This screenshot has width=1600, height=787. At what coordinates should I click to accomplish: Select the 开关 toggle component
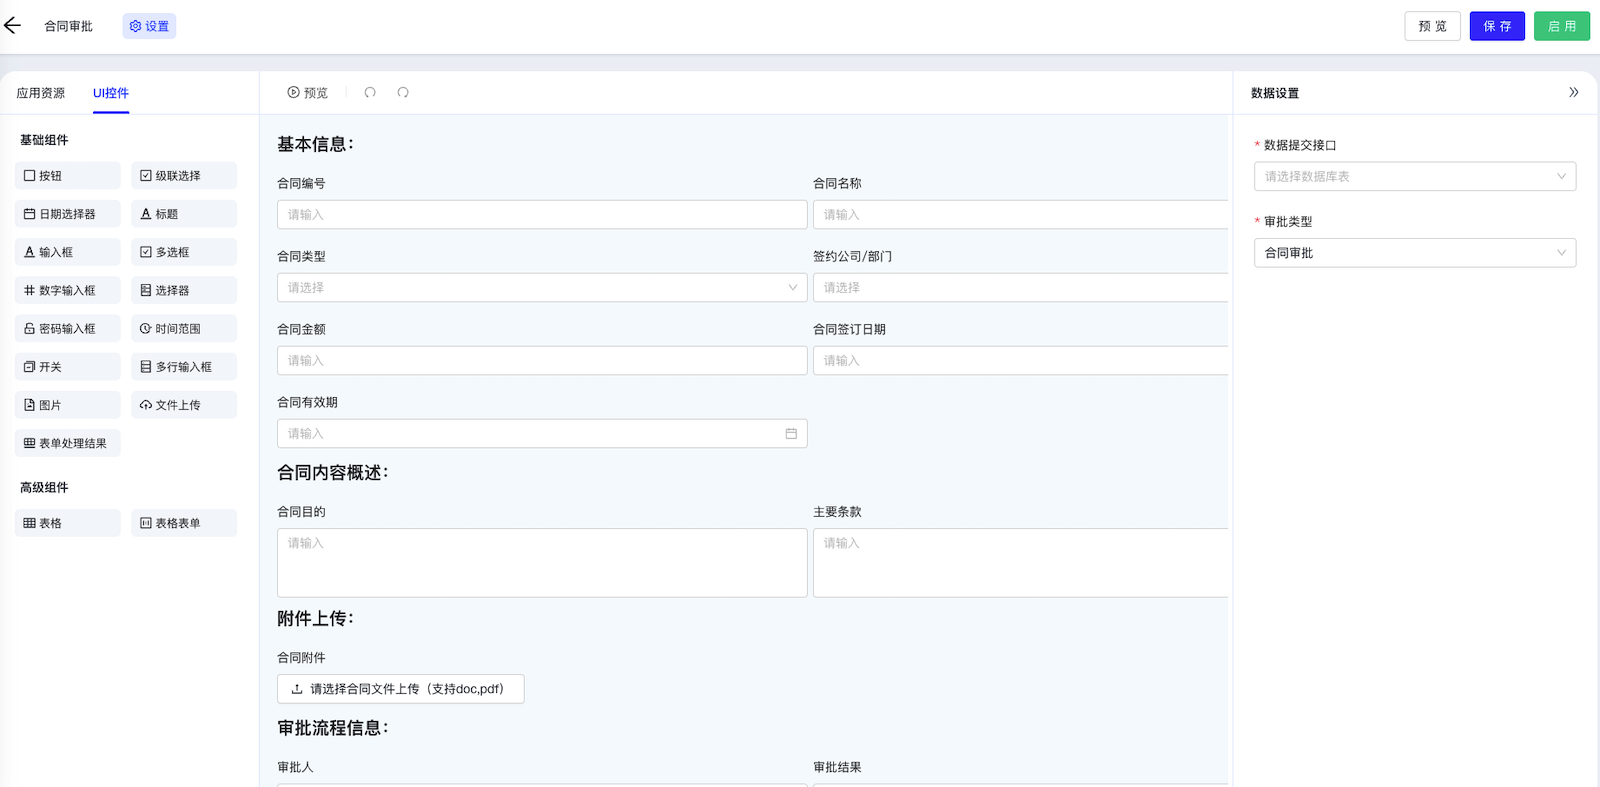(x=67, y=367)
